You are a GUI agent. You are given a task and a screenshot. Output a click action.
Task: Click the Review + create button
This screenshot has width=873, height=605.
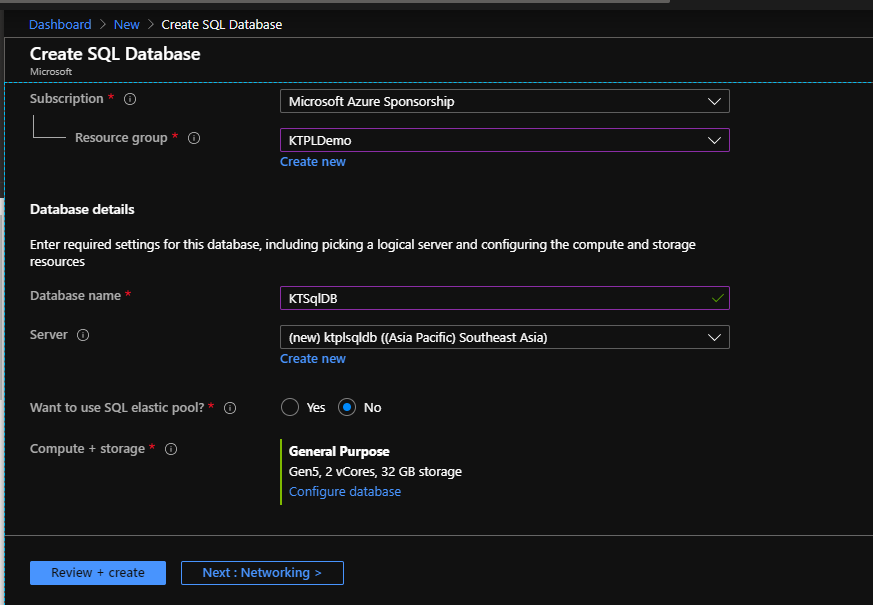pyautogui.click(x=98, y=573)
